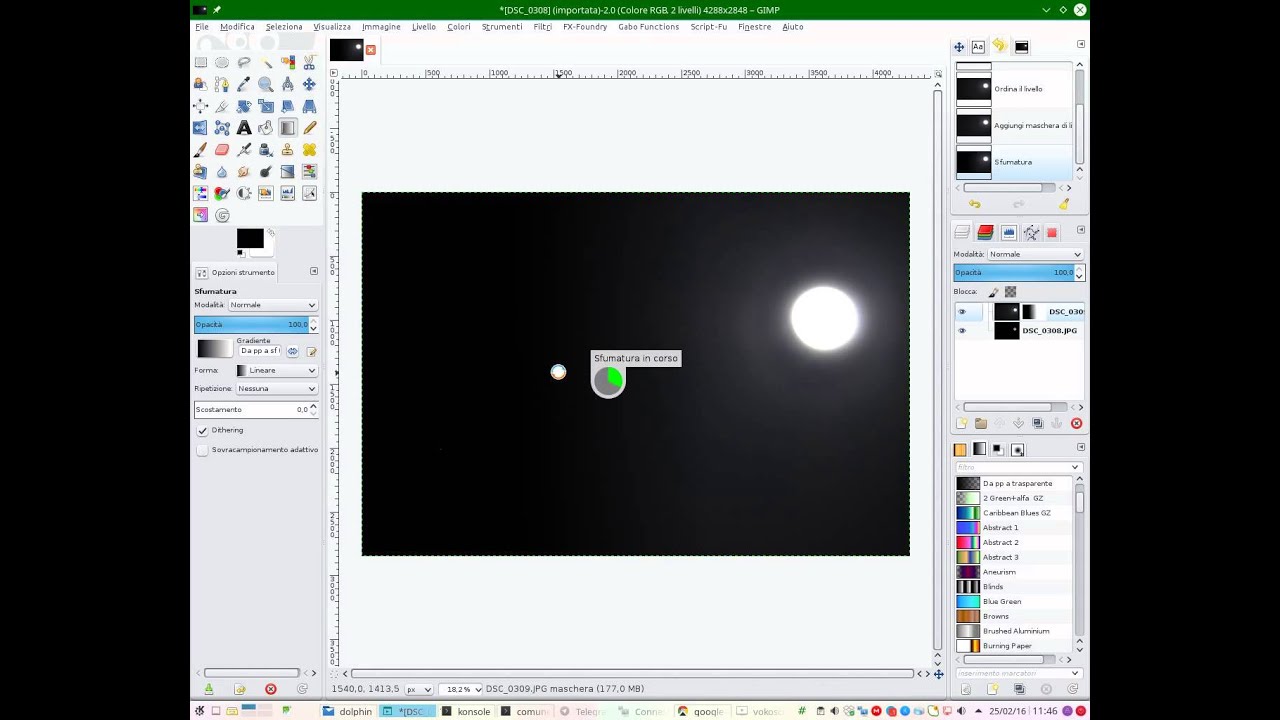This screenshot has height=720, width=1280.
Task: Select the Paintbrush tool
Action: click(200, 150)
